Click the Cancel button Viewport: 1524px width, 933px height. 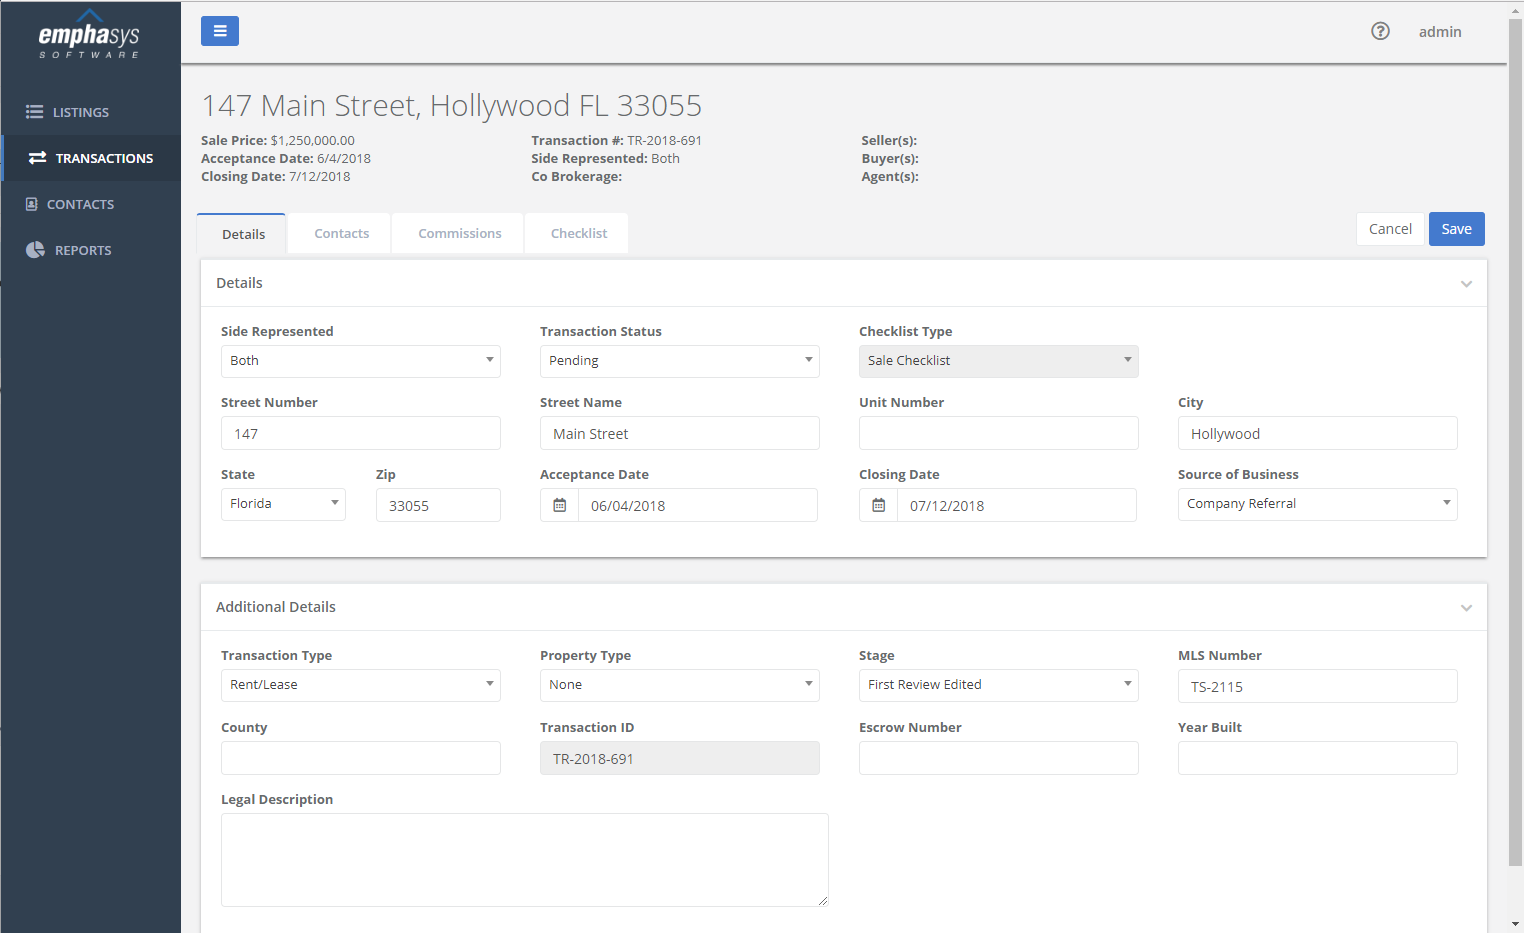[x=1390, y=228]
